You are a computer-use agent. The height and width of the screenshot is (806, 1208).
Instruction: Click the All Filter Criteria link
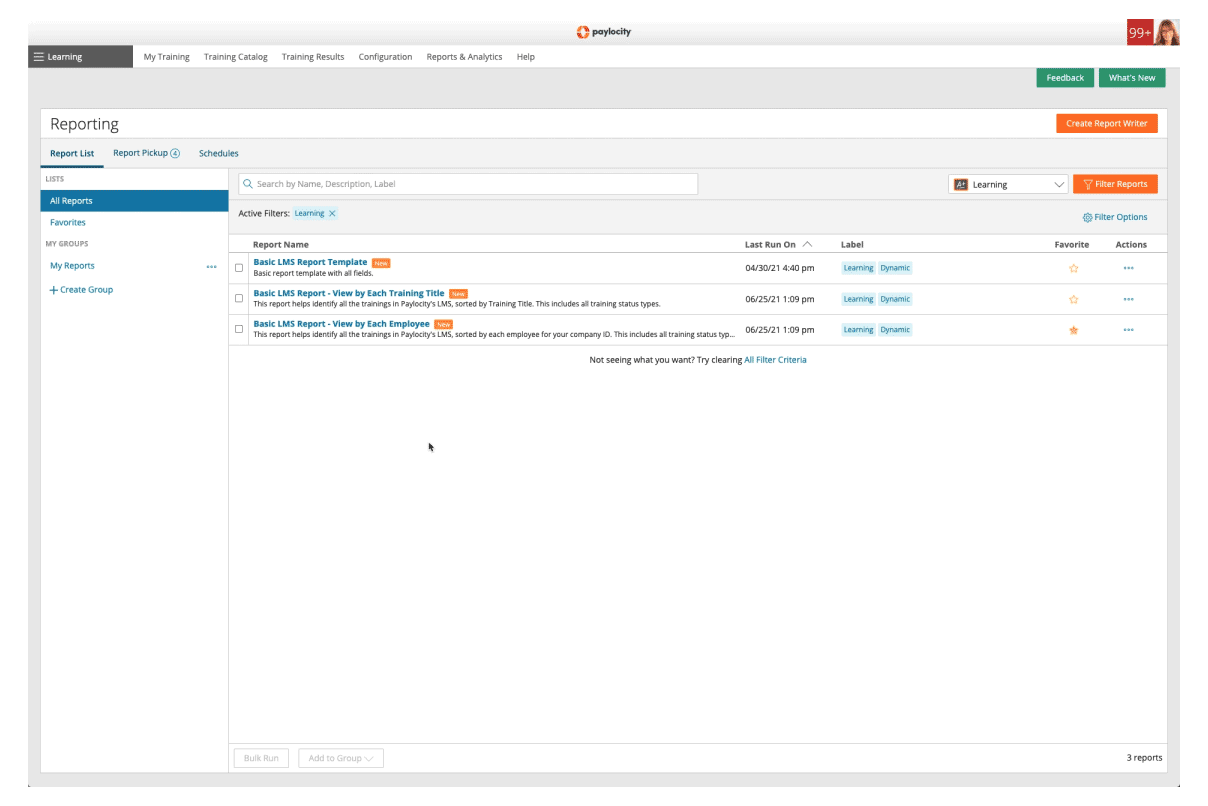pyautogui.click(x=775, y=360)
